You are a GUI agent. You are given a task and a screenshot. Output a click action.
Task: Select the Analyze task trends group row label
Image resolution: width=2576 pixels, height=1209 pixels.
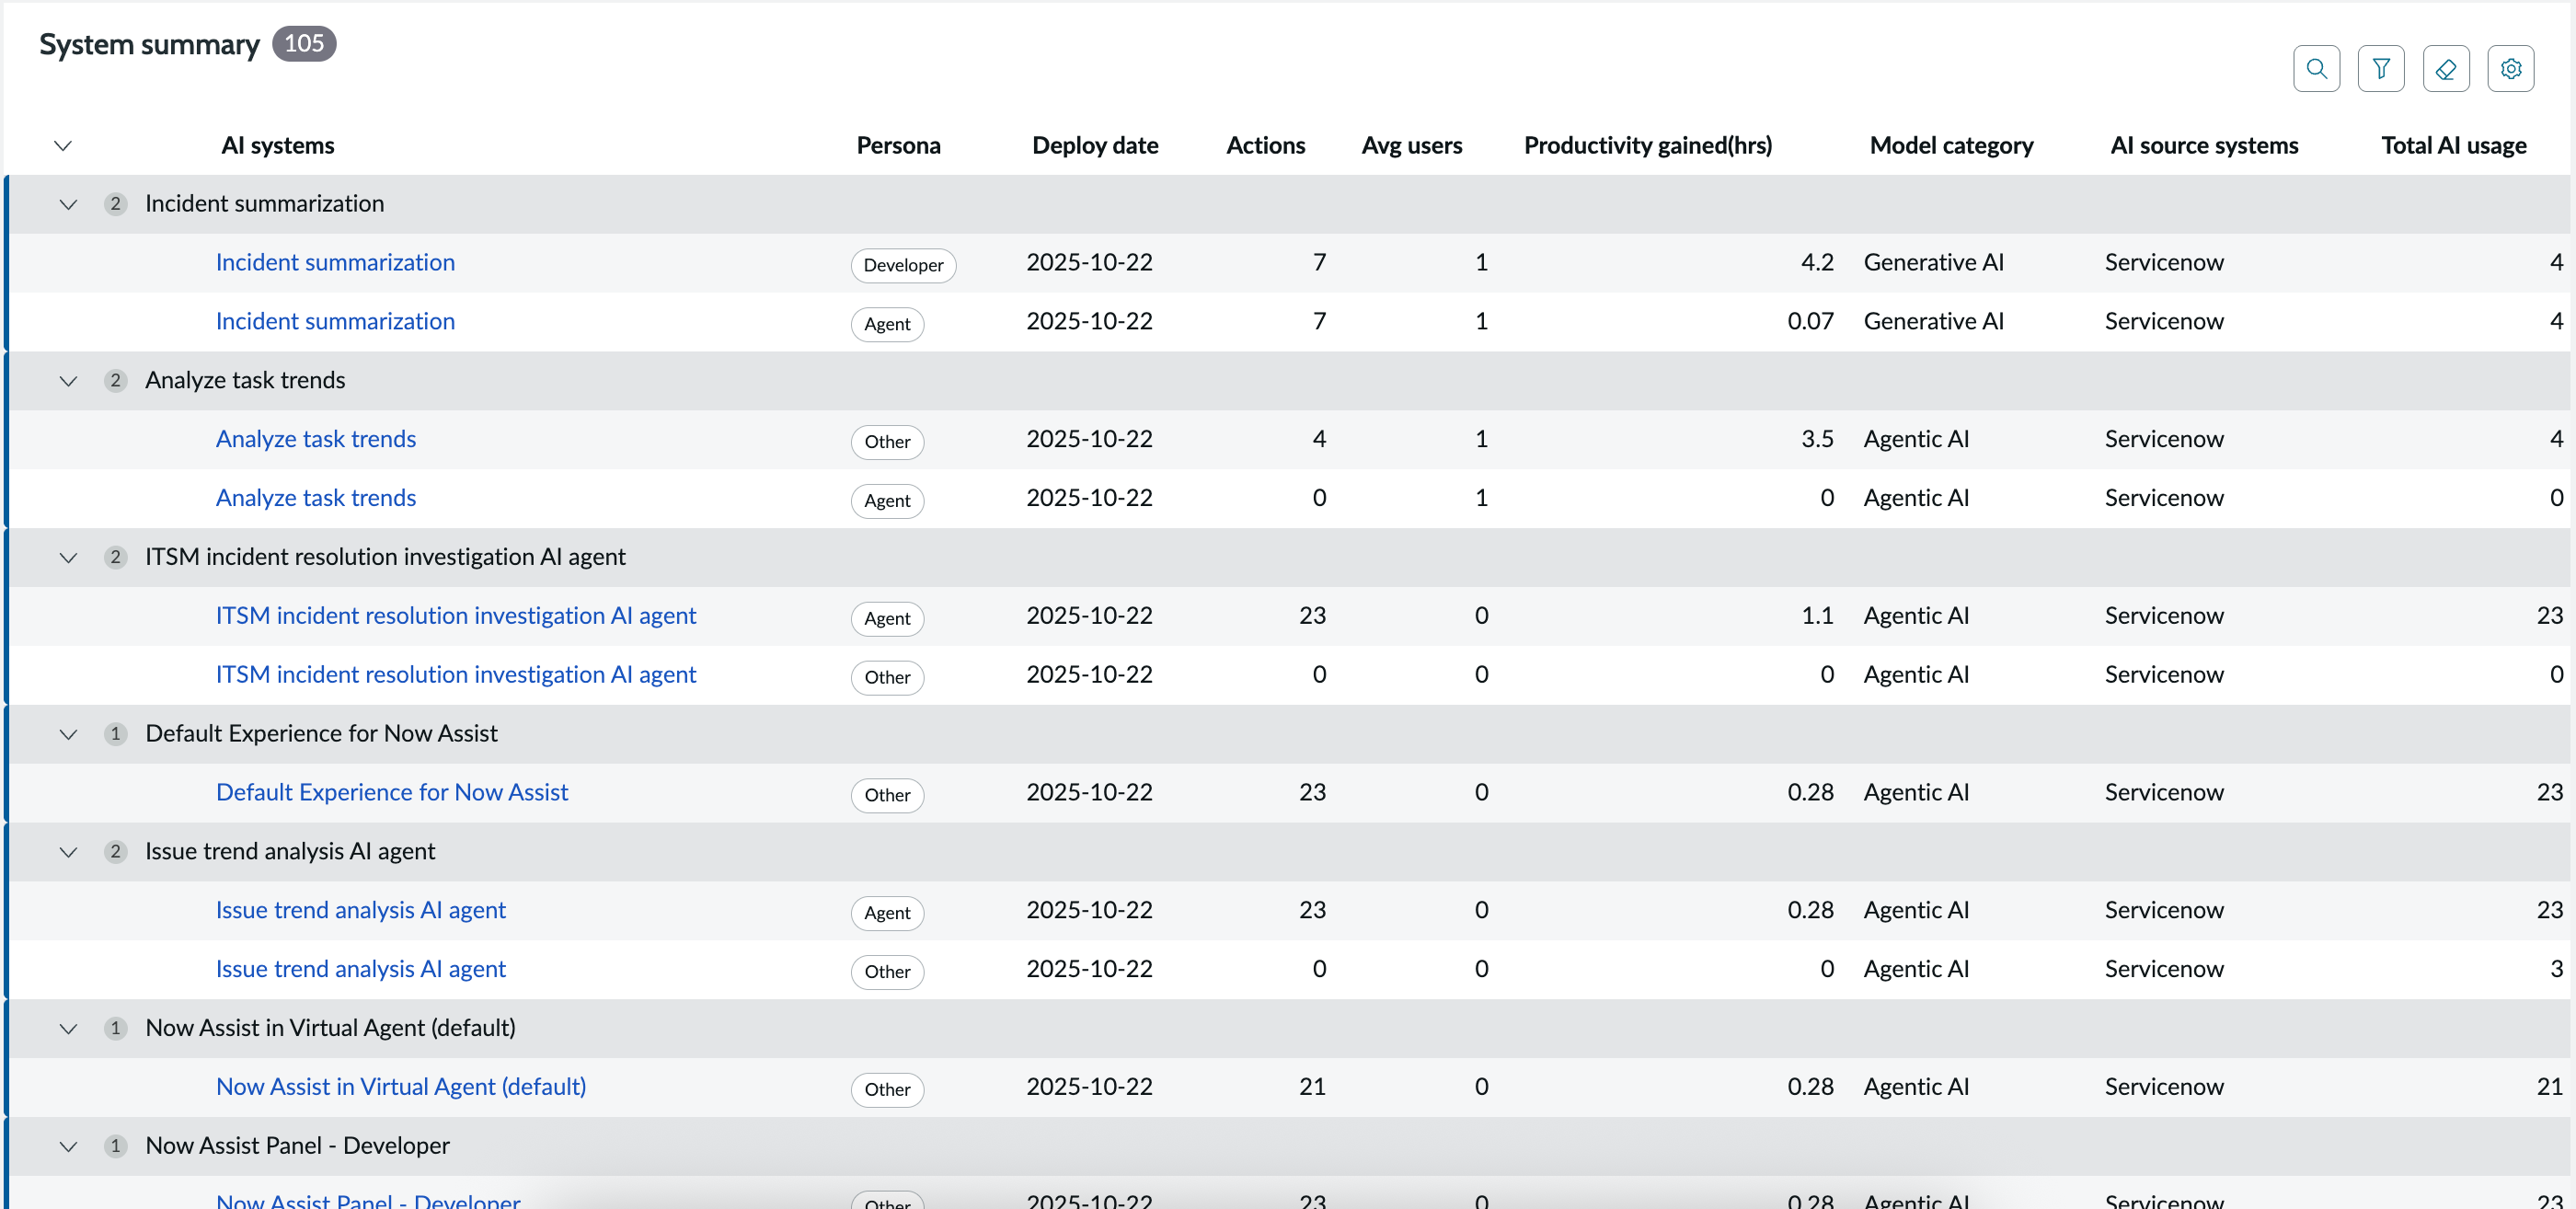(x=245, y=381)
